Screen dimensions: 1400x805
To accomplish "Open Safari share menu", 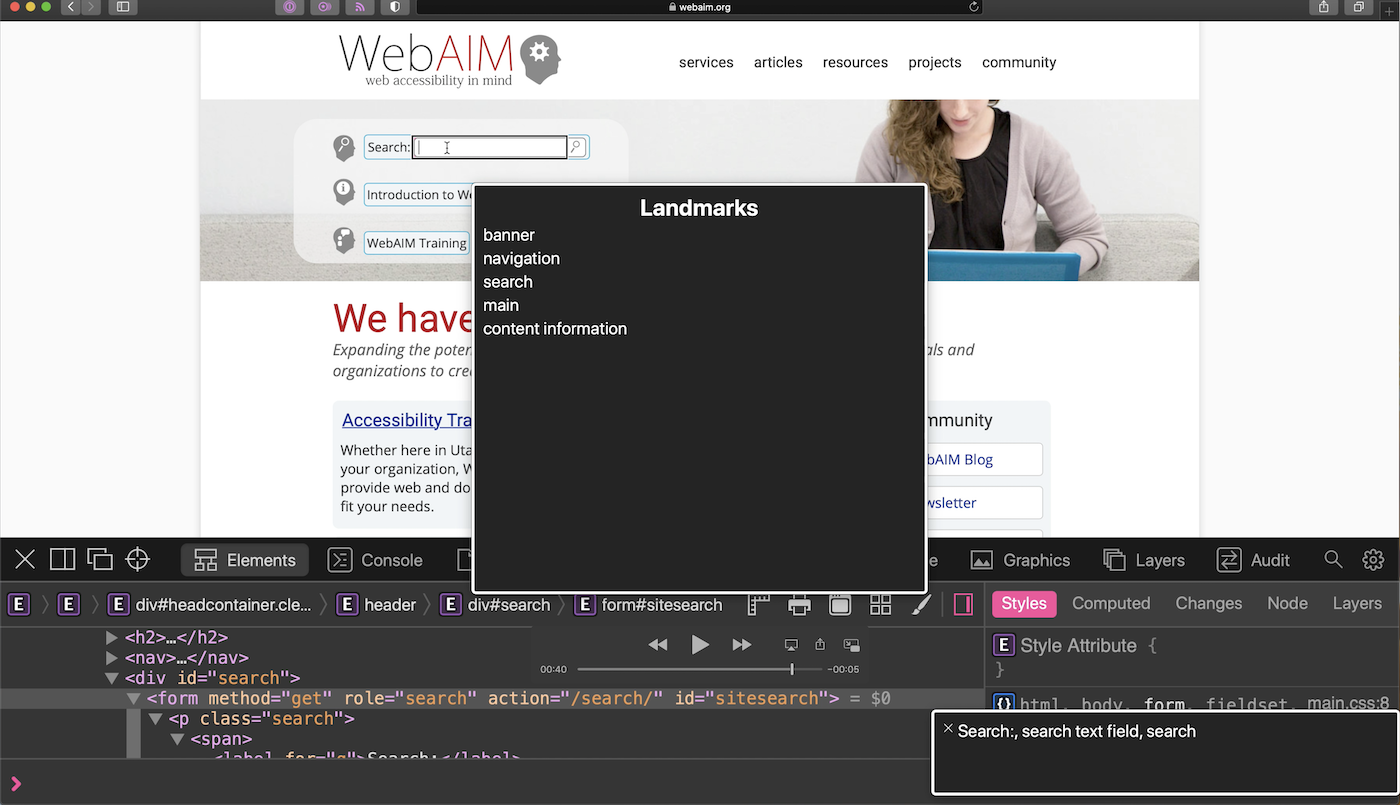I will (x=1324, y=7).
